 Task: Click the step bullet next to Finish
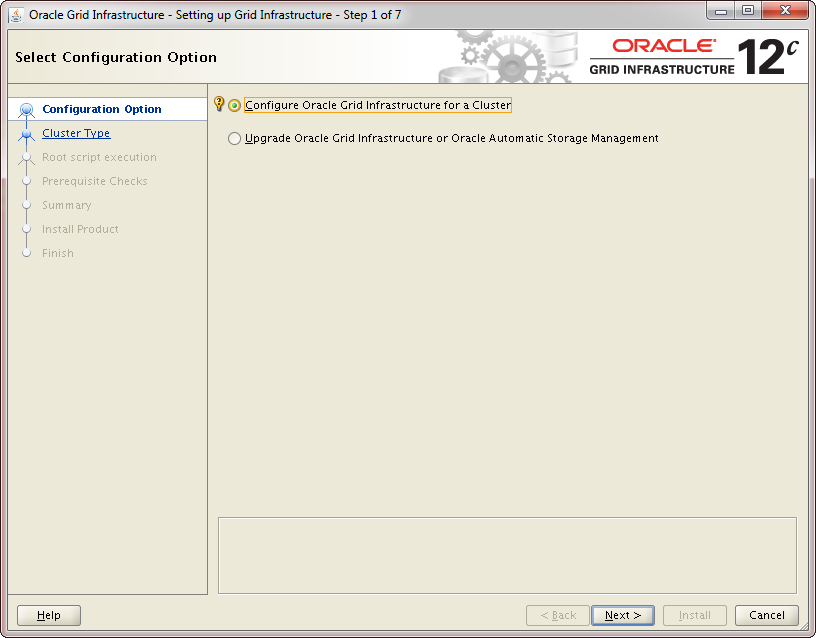tap(27, 253)
